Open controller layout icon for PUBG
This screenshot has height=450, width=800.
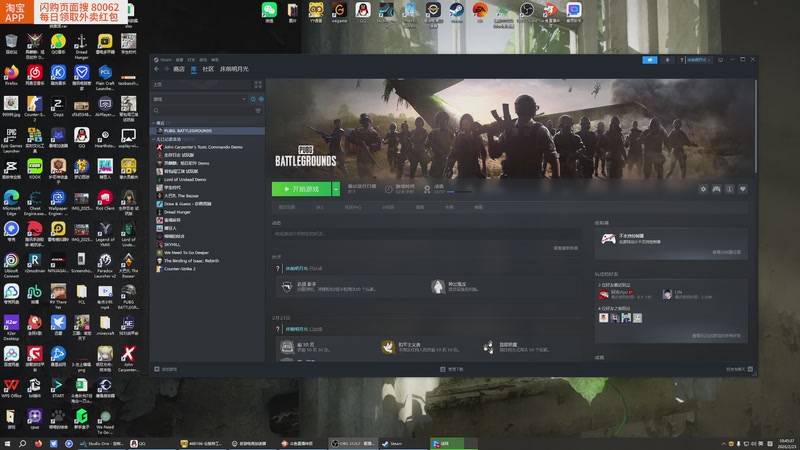[x=716, y=189]
